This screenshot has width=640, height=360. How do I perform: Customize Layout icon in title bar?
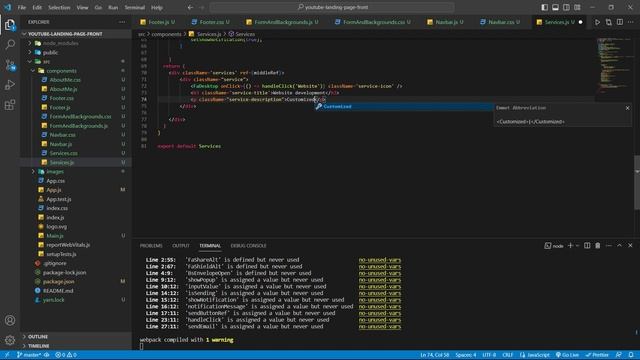(577, 7)
